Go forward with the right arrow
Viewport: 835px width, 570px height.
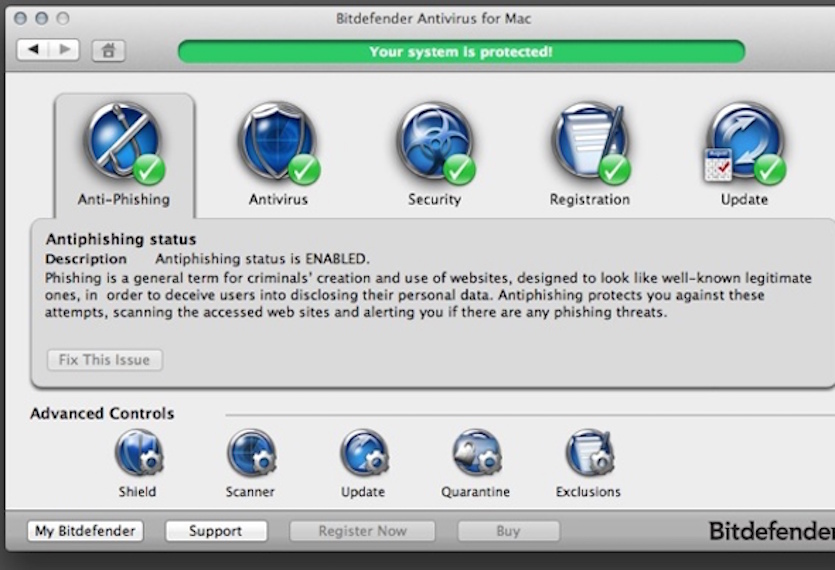click(x=64, y=50)
